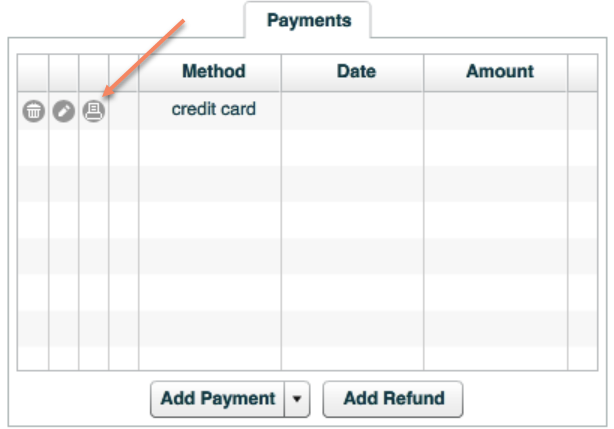This screenshot has height=429, width=614.
Task: Expand the Add Payment dropdown arrow
Action: click(297, 398)
